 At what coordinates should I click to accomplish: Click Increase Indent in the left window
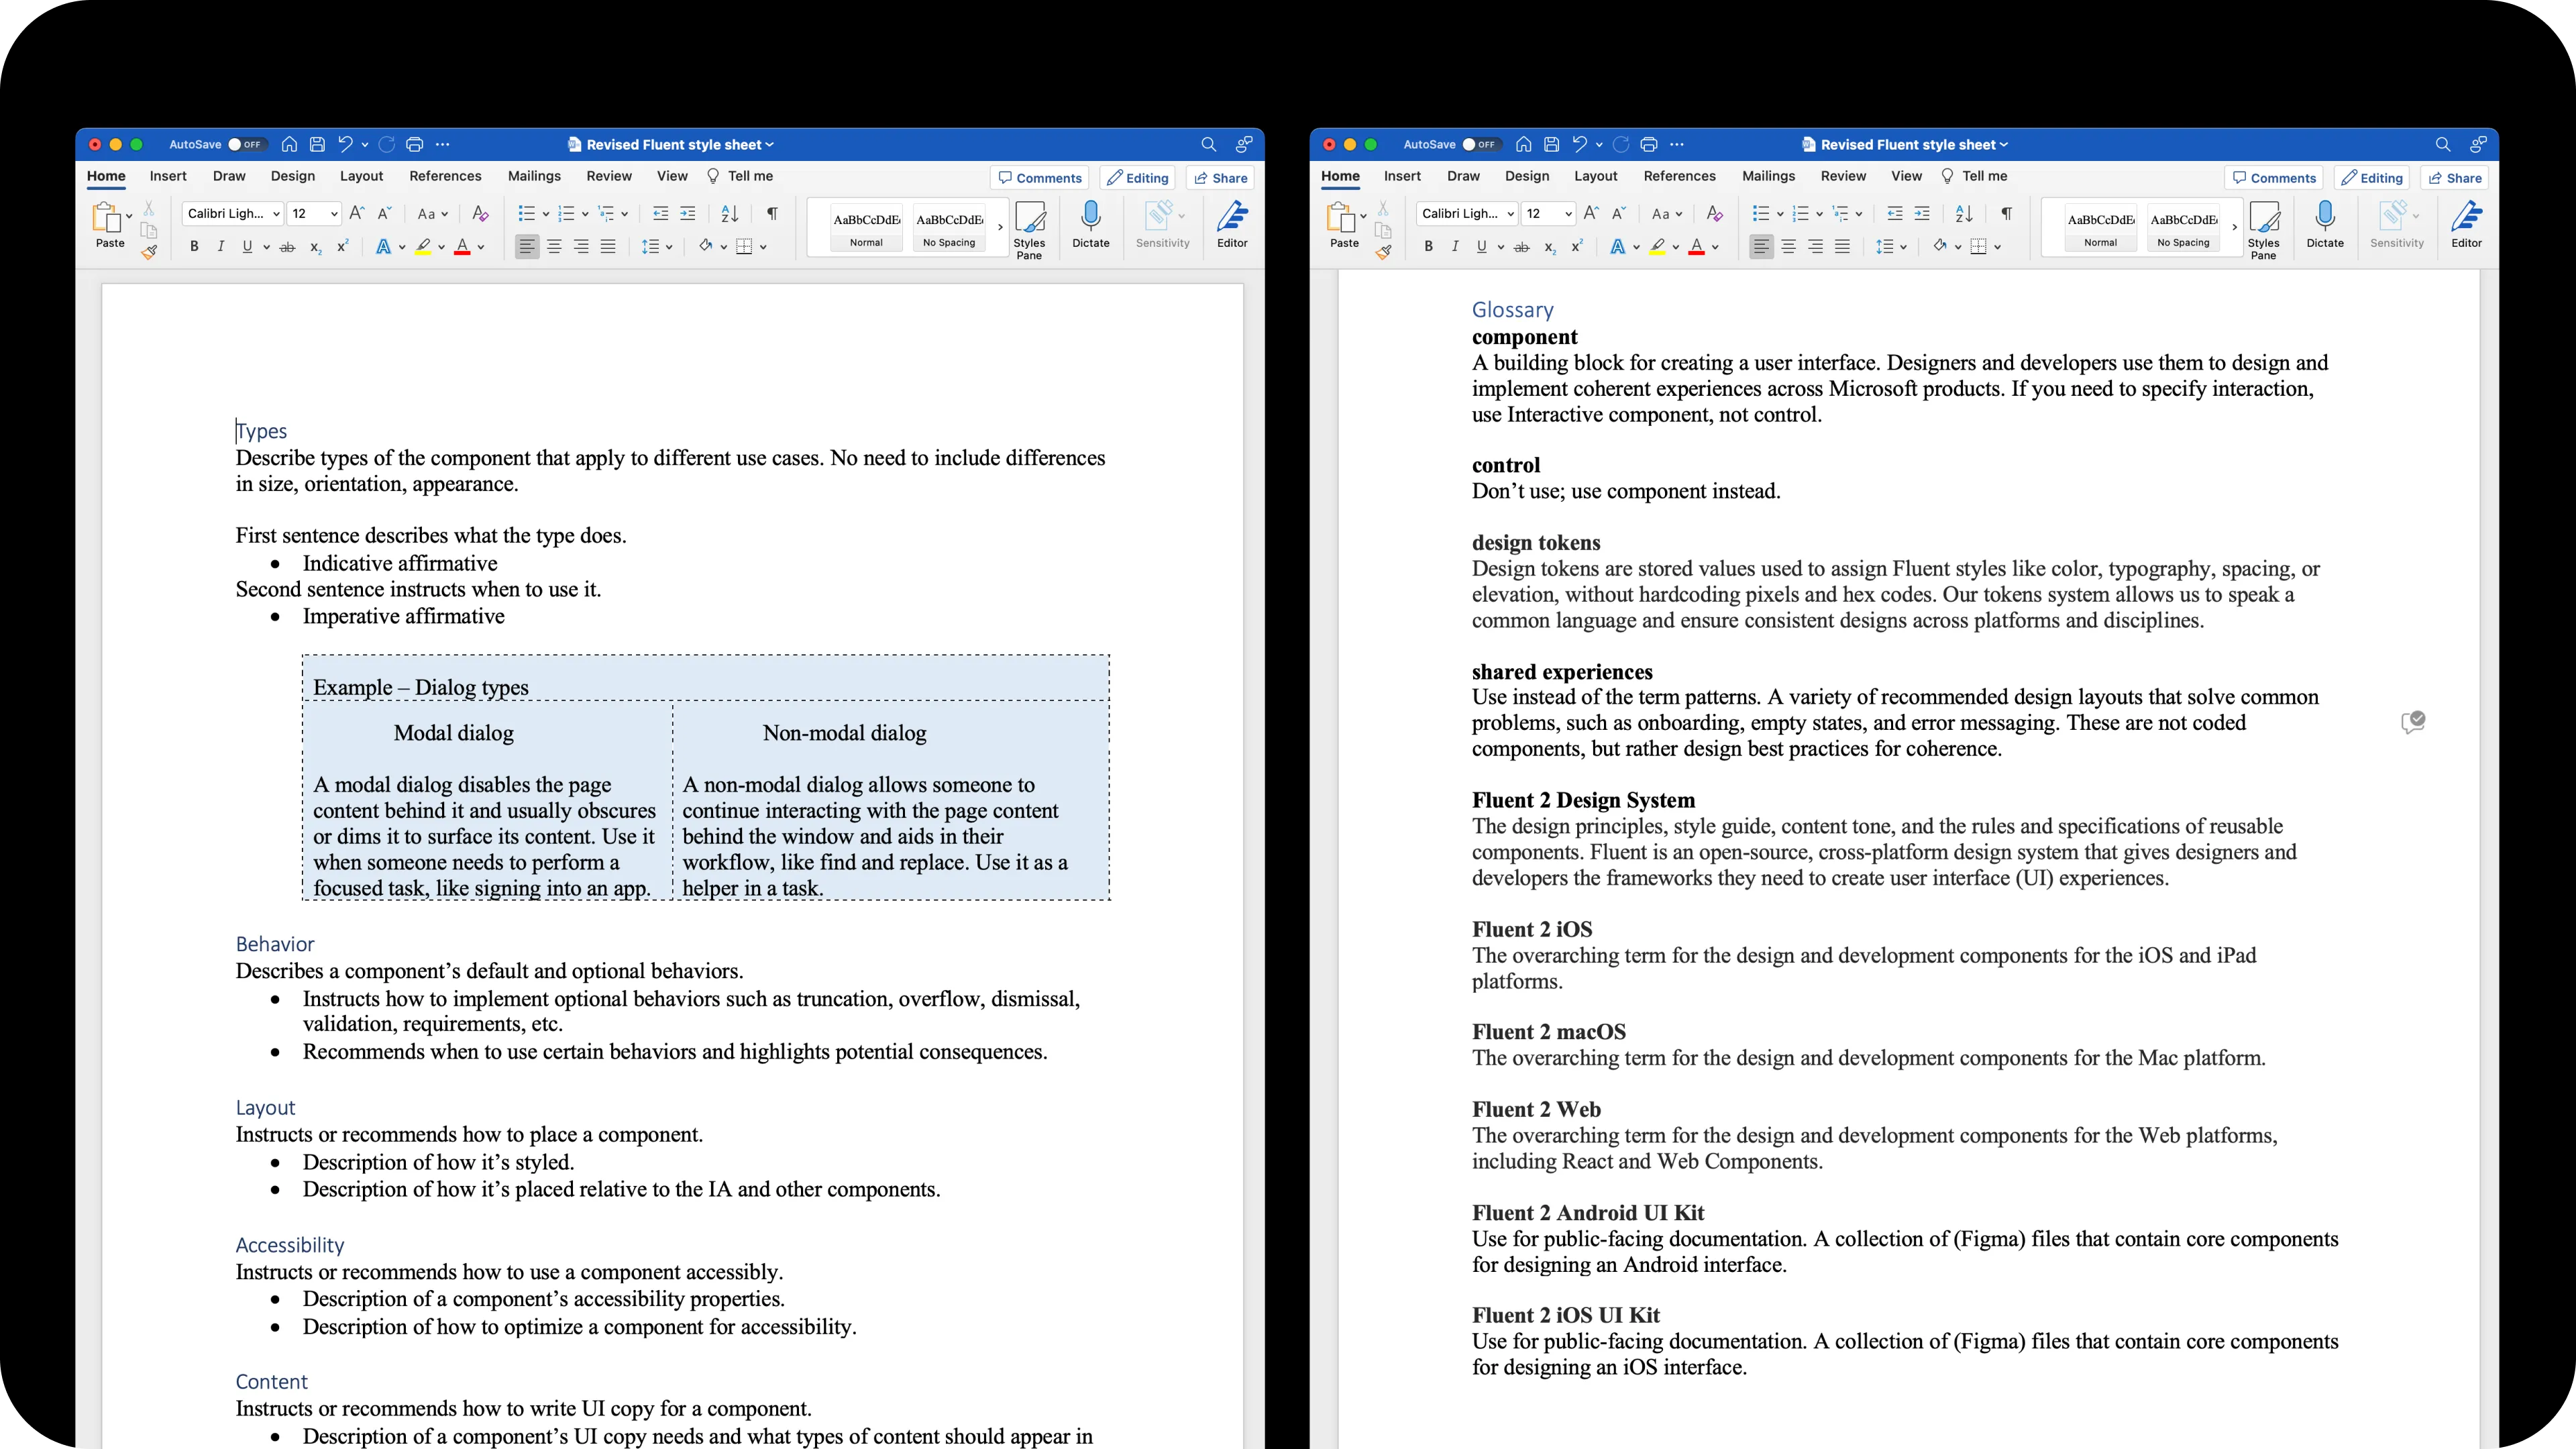(688, 213)
